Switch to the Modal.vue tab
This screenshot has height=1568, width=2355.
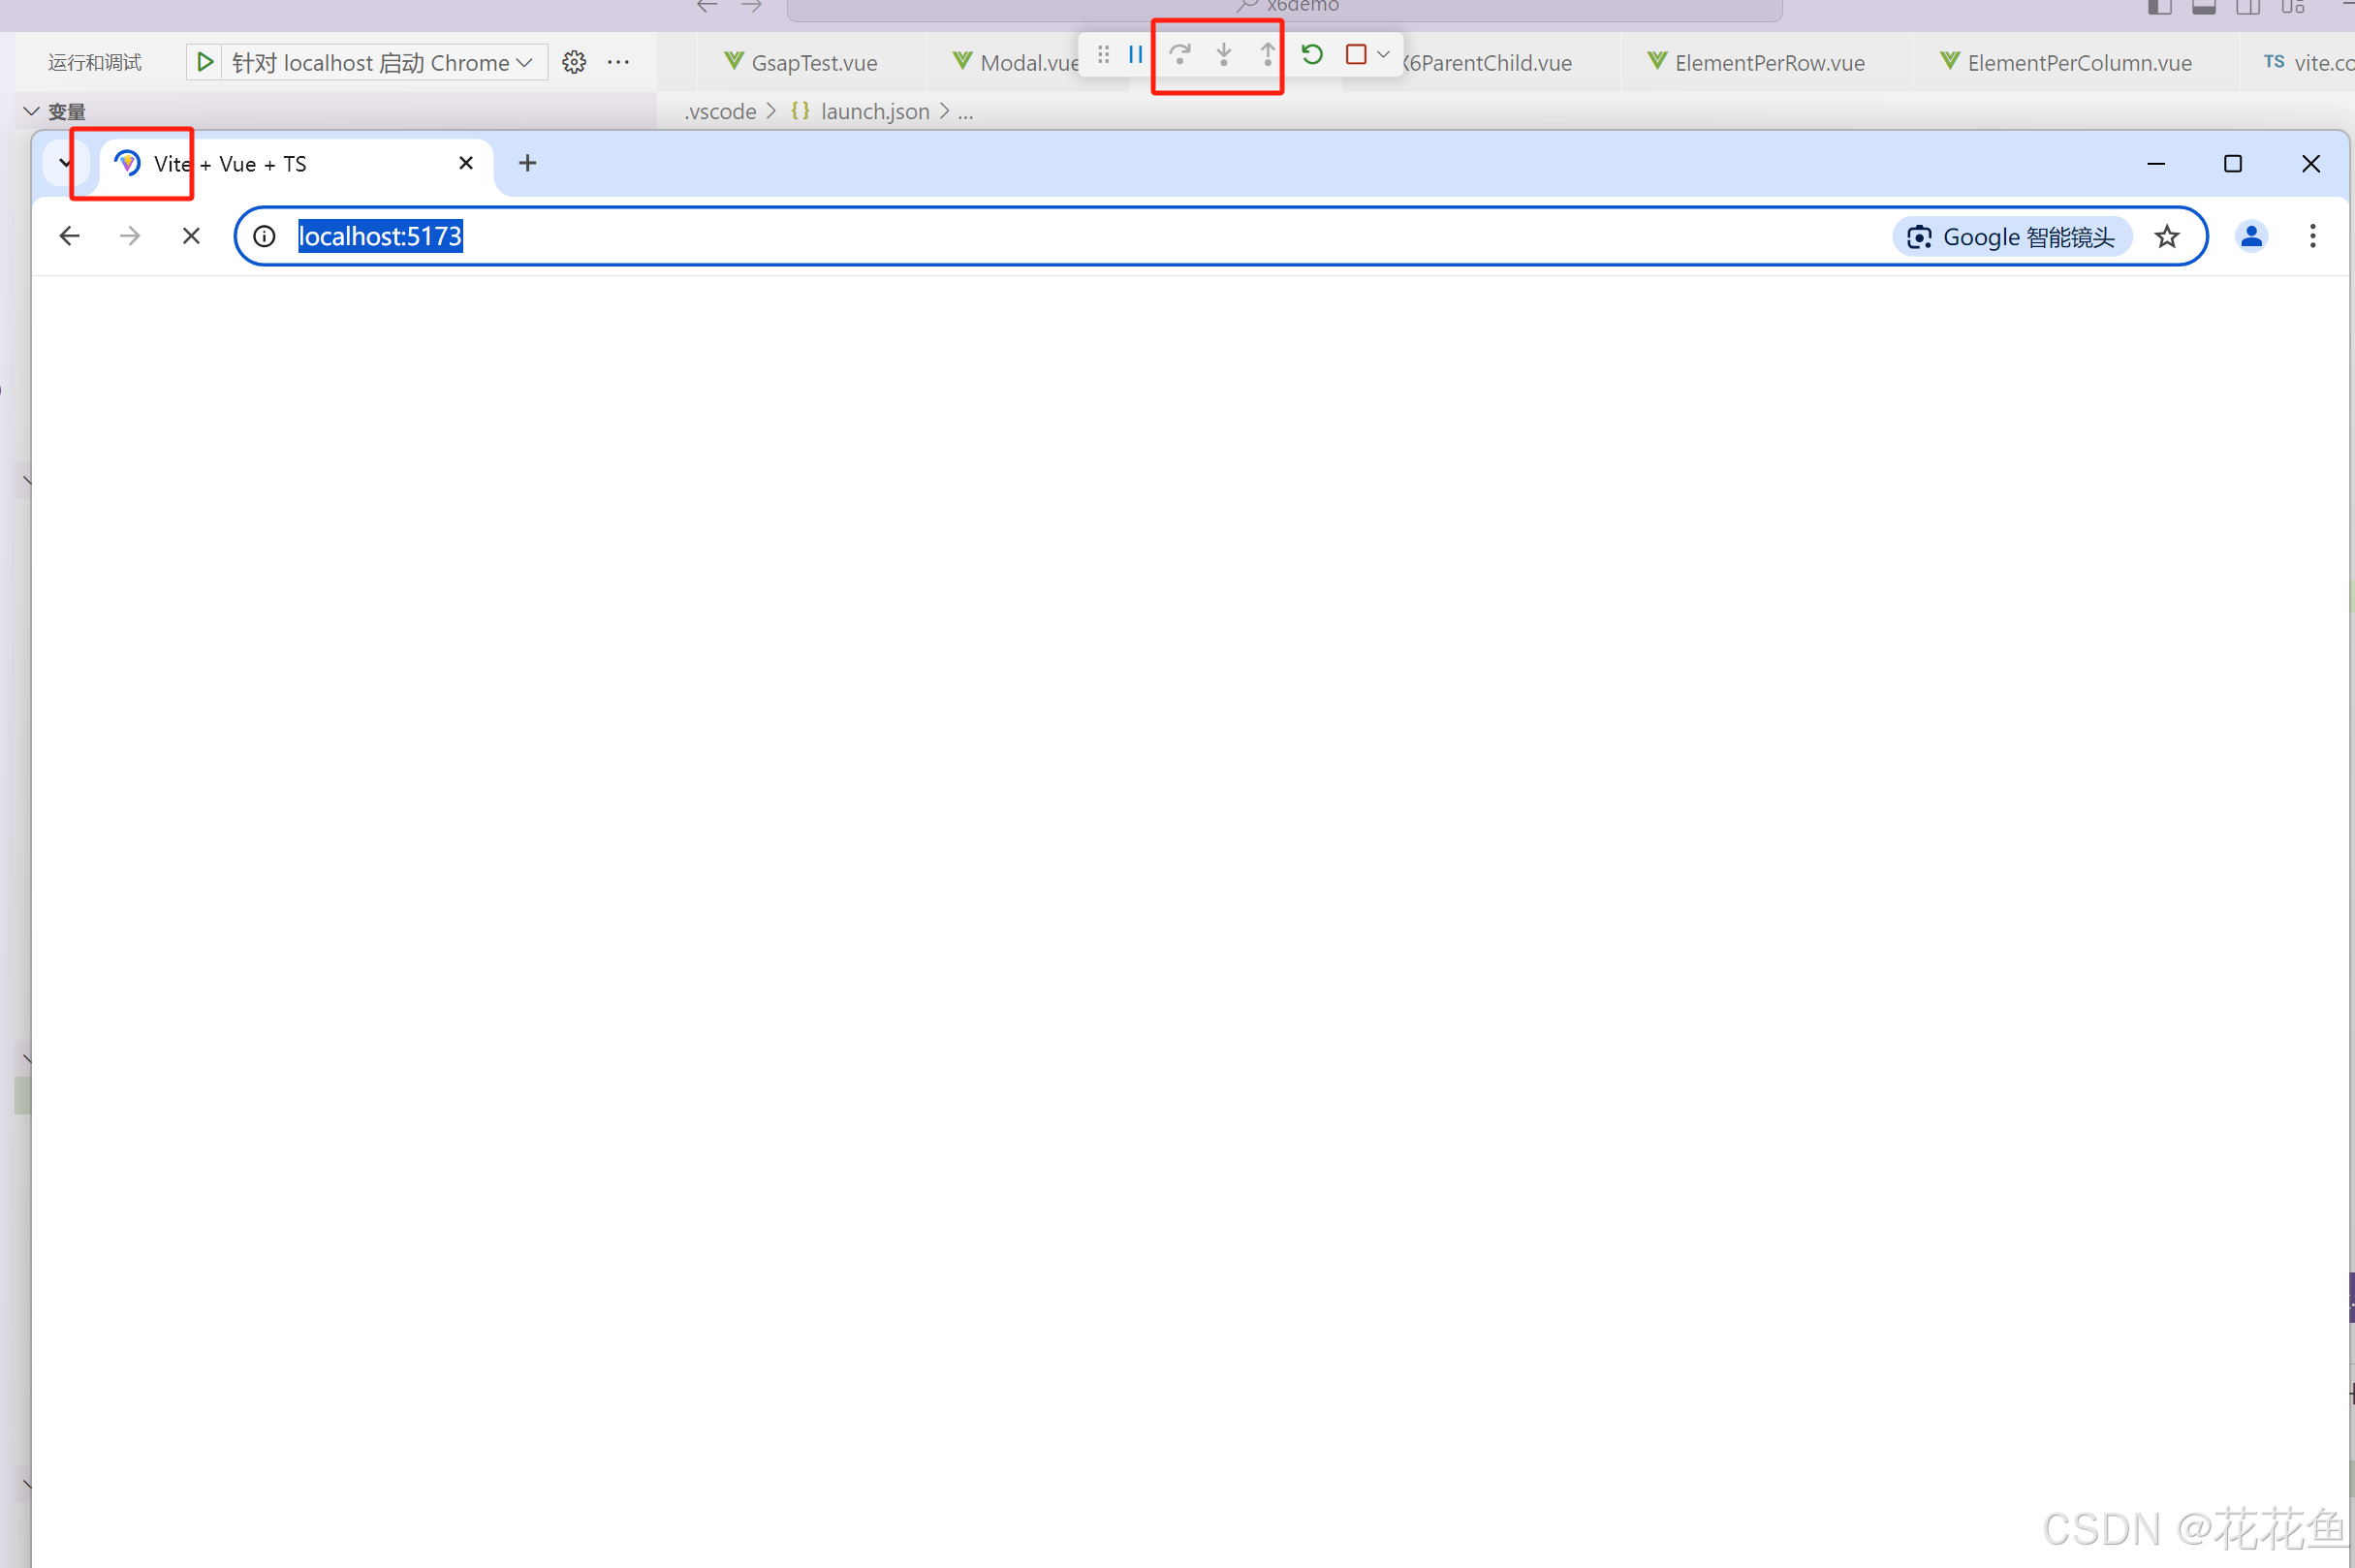pyautogui.click(x=1016, y=62)
